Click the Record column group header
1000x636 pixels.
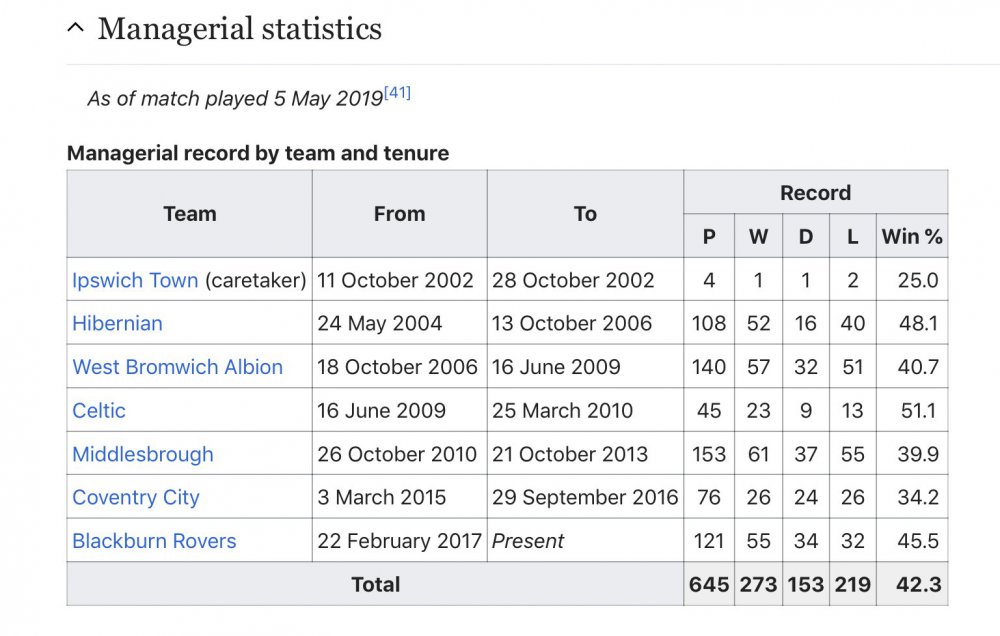point(815,193)
